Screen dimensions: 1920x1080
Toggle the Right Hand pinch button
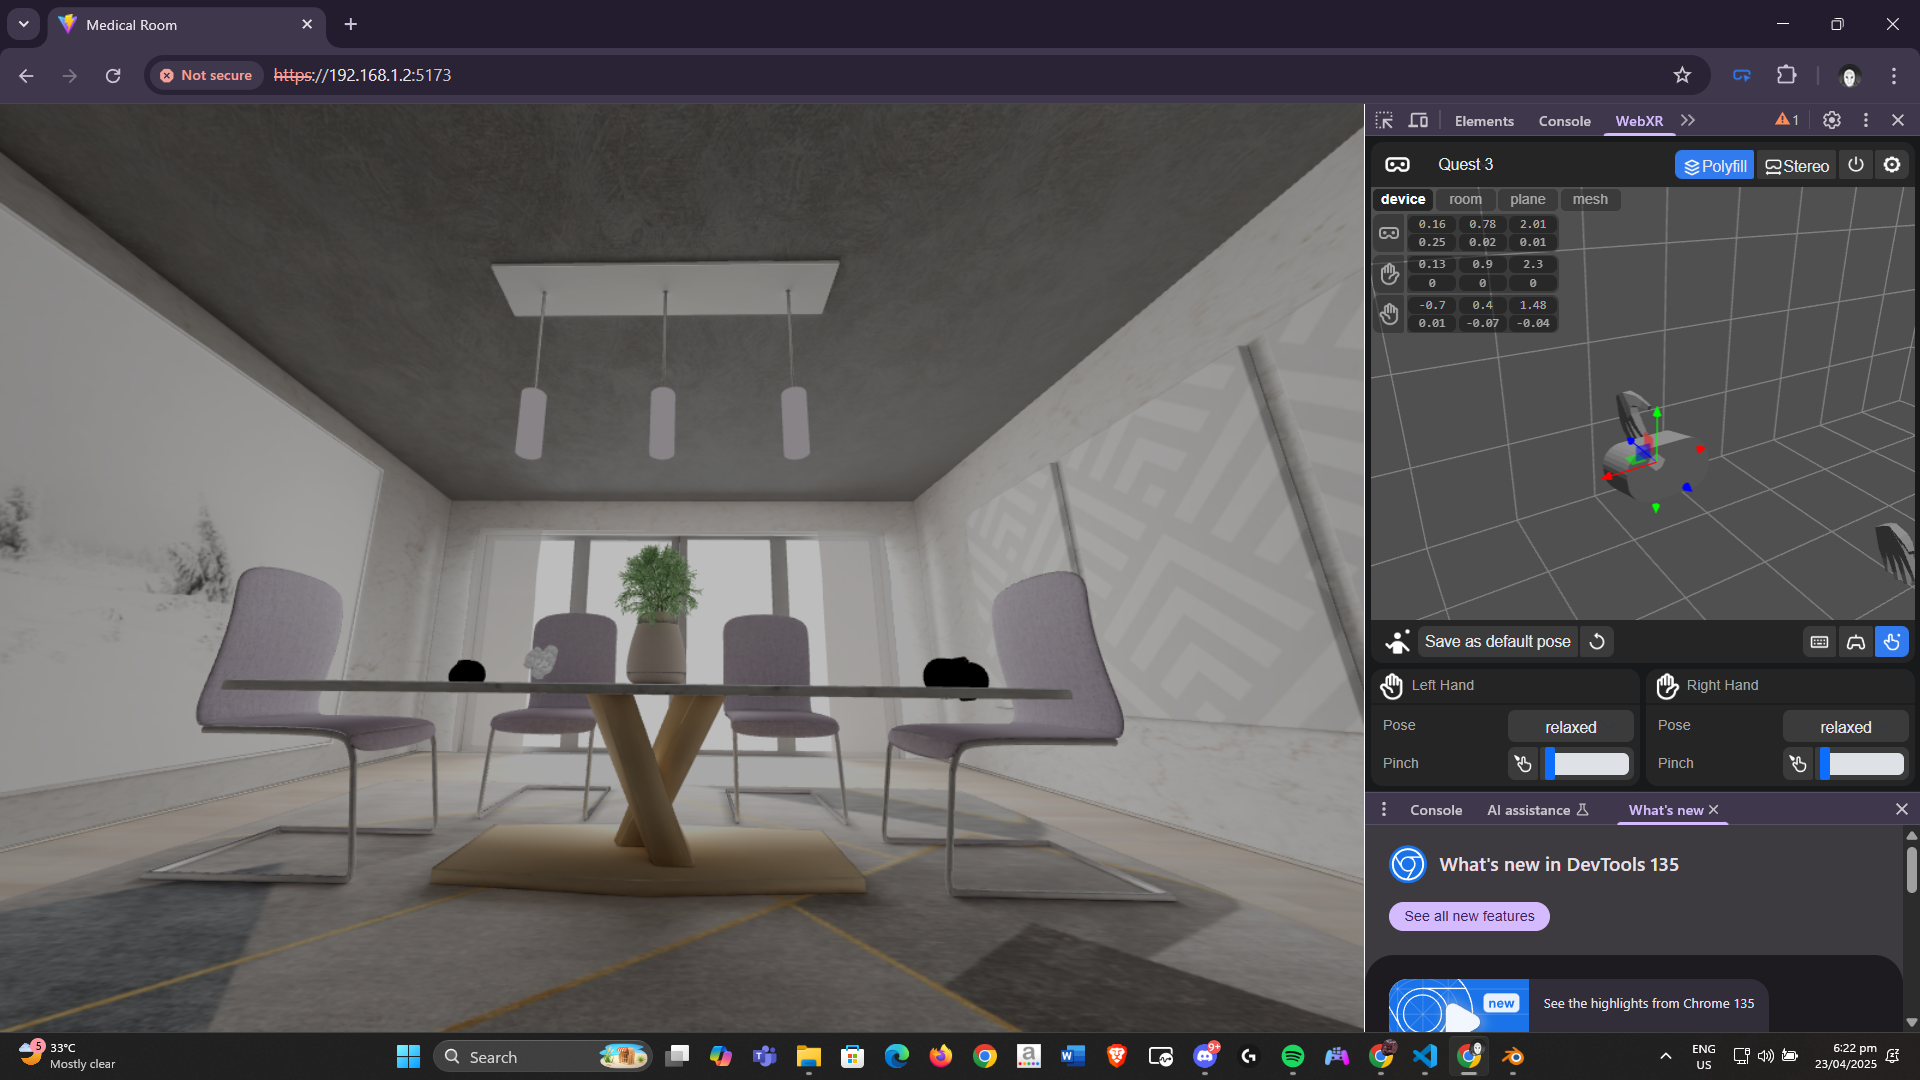point(1798,764)
